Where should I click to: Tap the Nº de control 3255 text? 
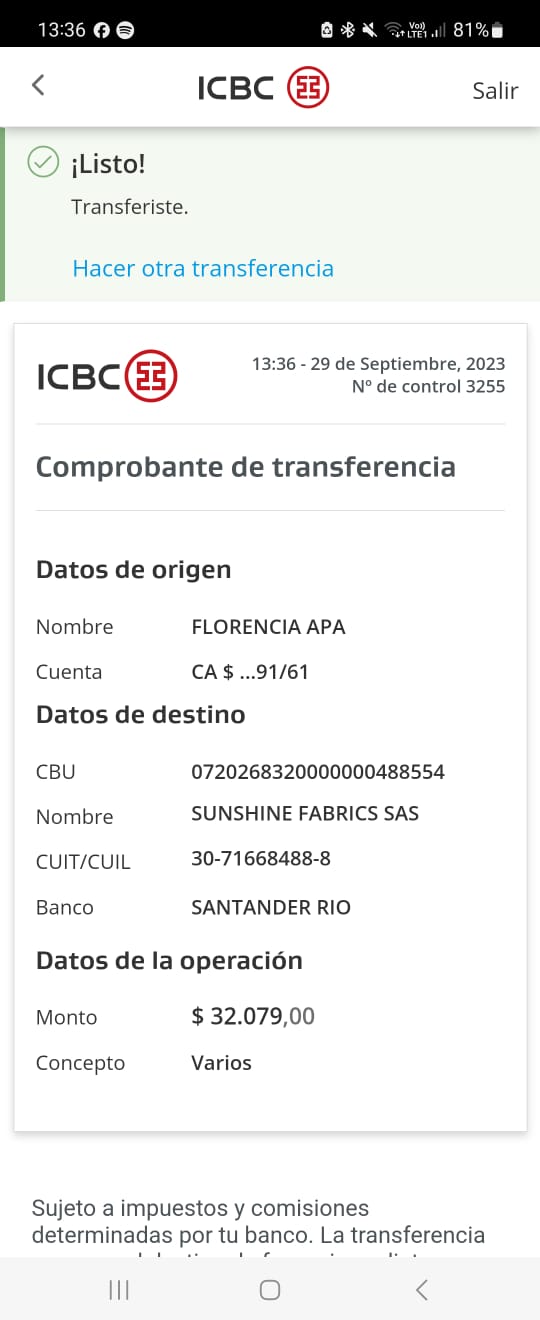[428, 386]
